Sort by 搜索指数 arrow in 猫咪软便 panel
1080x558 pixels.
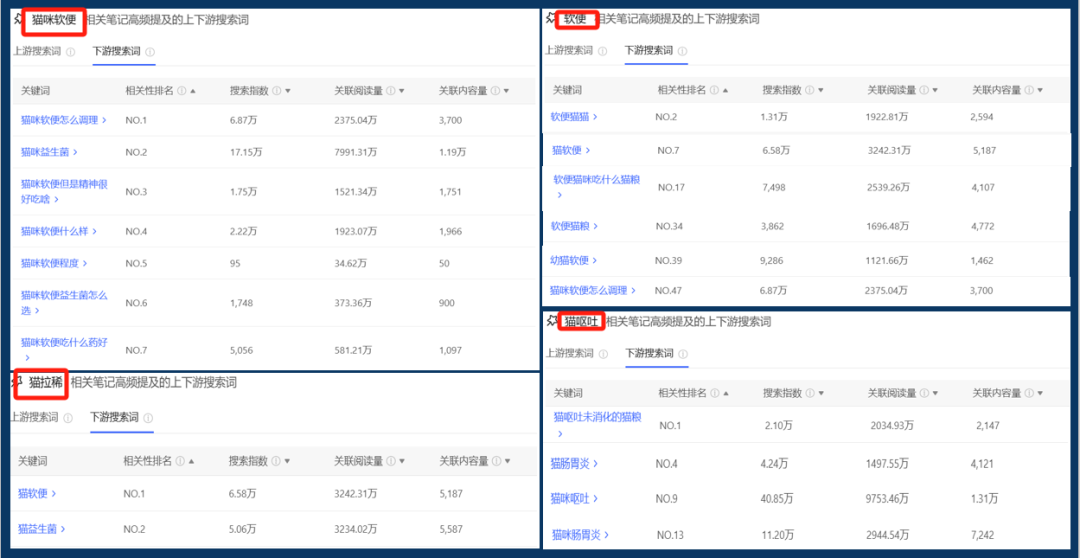coord(287,91)
